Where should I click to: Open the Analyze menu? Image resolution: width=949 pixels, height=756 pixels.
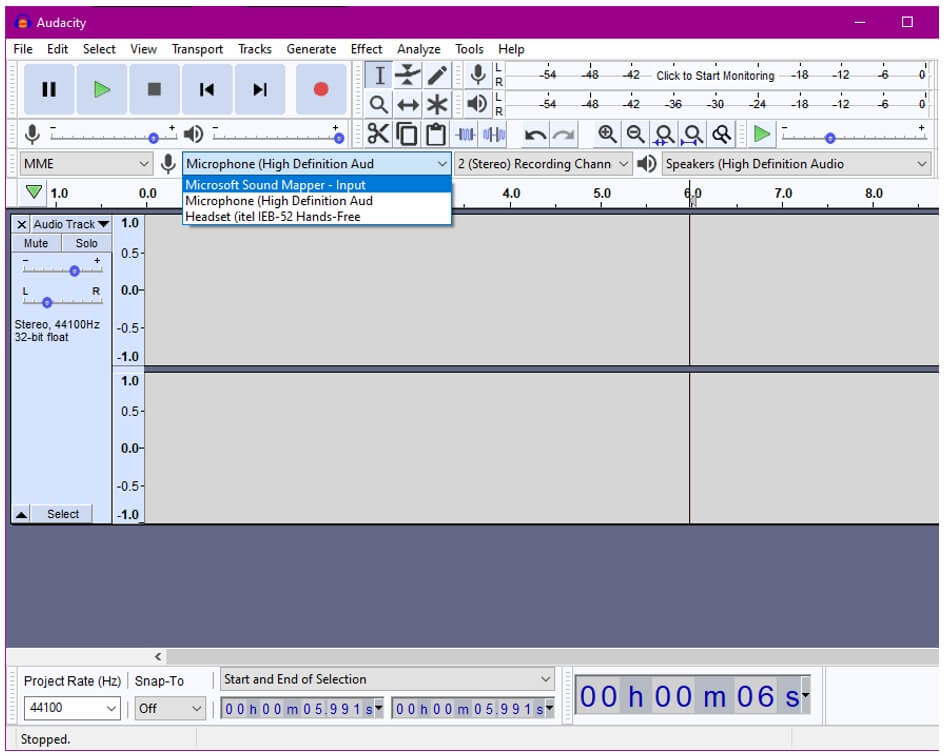pos(419,49)
